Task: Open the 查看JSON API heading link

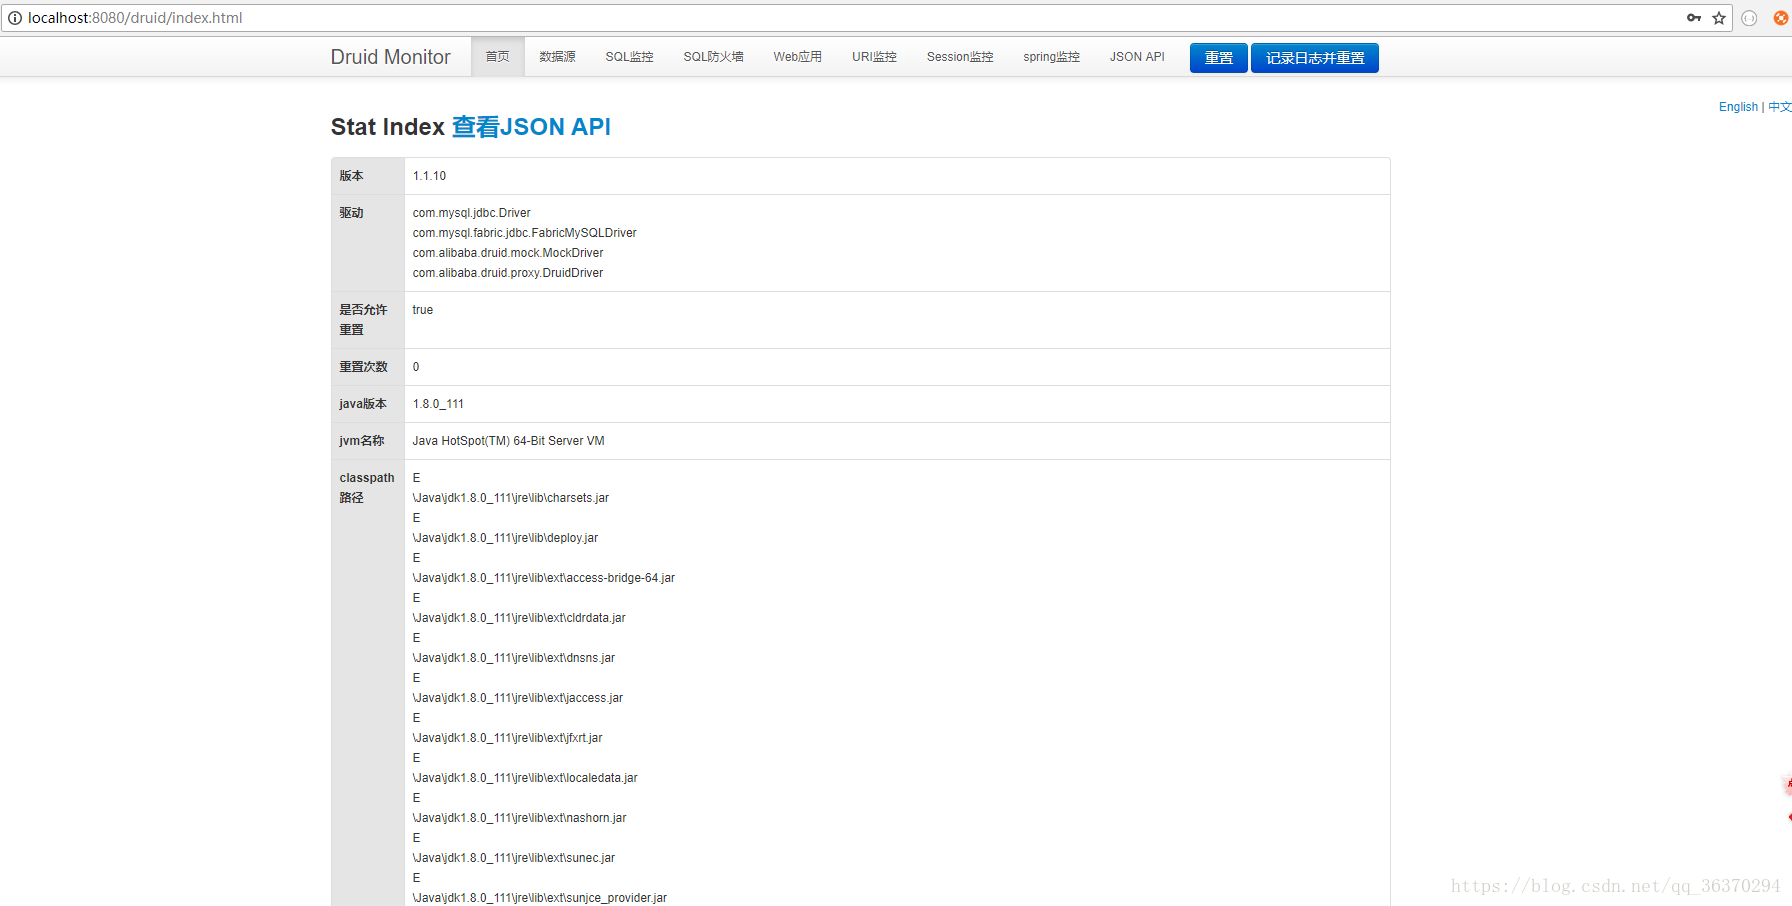Action: [531, 127]
